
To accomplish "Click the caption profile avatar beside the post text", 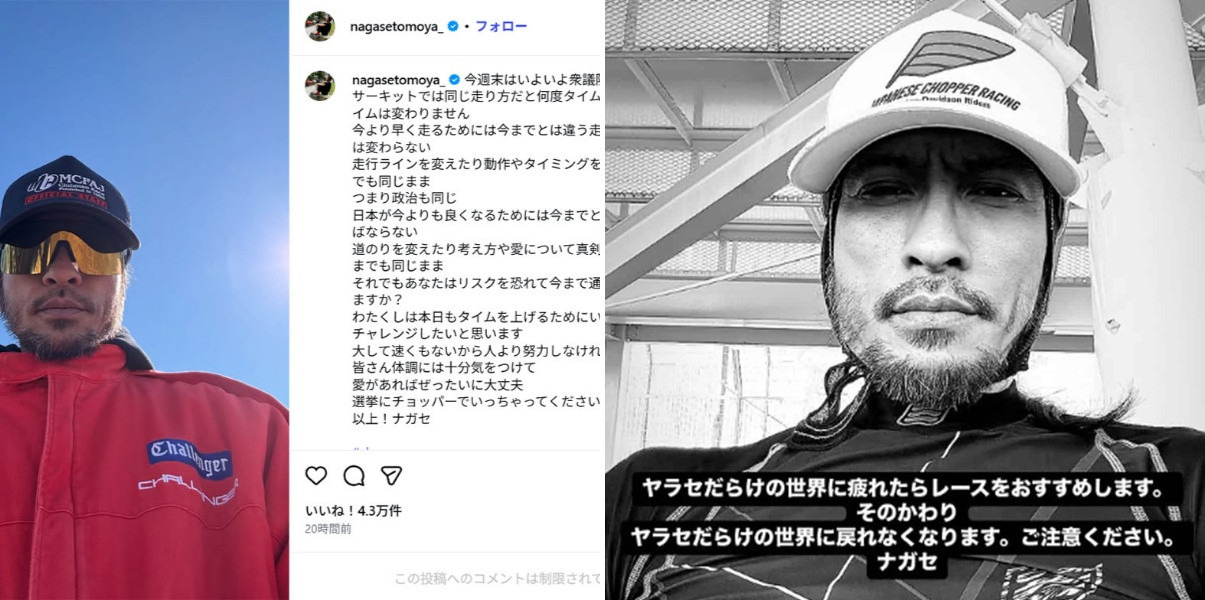I will pyautogui.click(x=320, y=85).
